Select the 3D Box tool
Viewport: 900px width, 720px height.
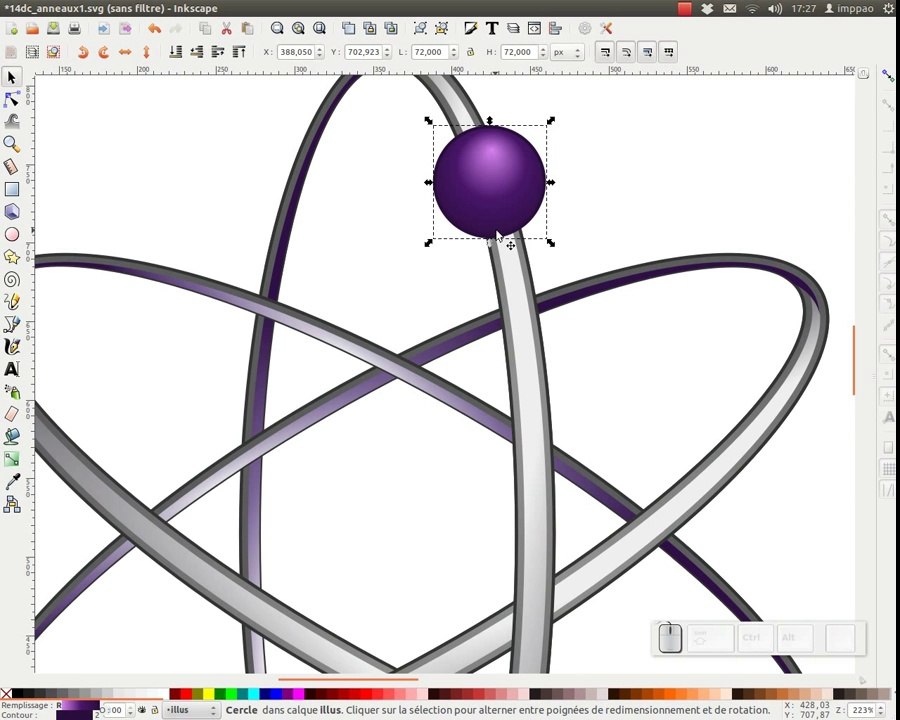[11, 211]
